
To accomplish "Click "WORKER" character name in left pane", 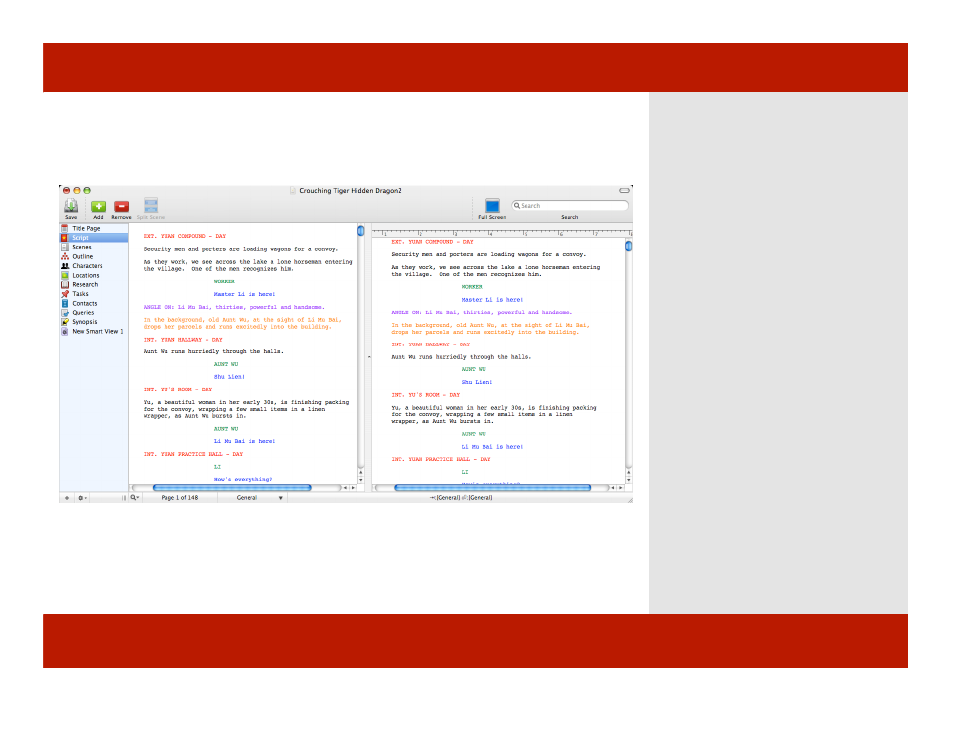I will [224, 281].
